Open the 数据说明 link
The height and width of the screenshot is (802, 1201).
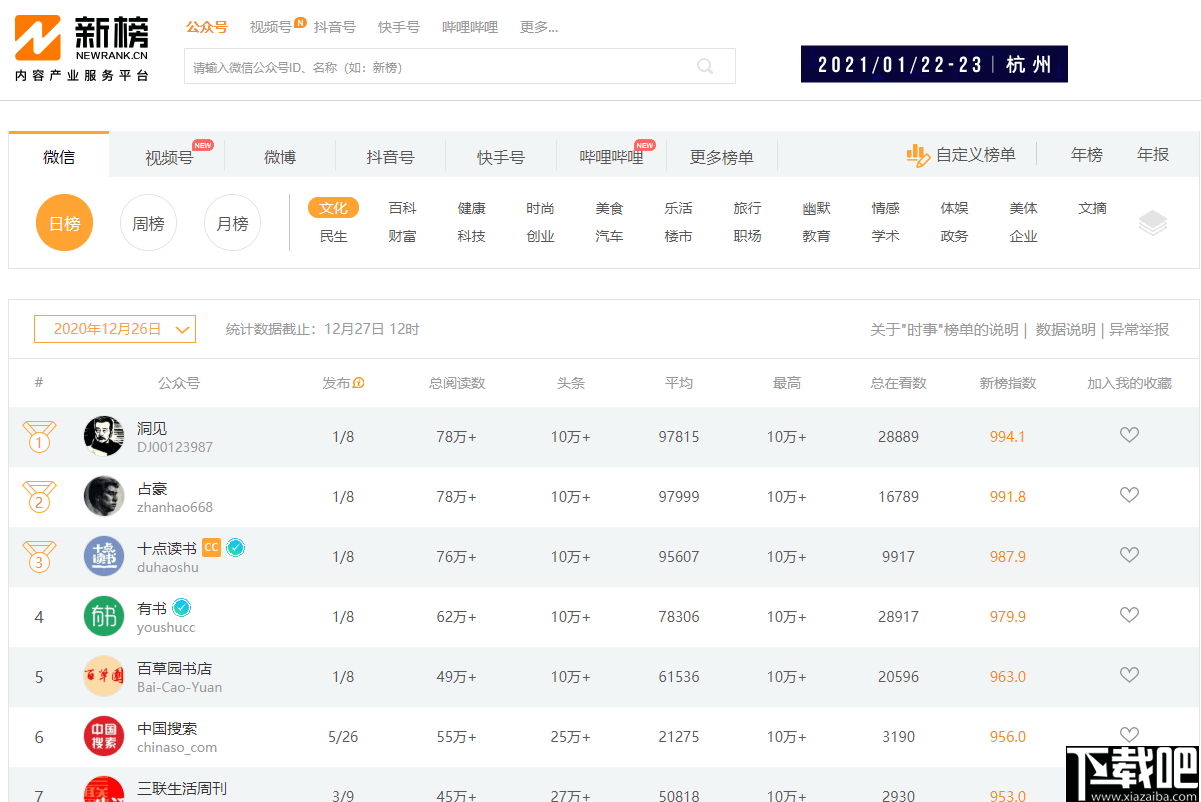1065,330
